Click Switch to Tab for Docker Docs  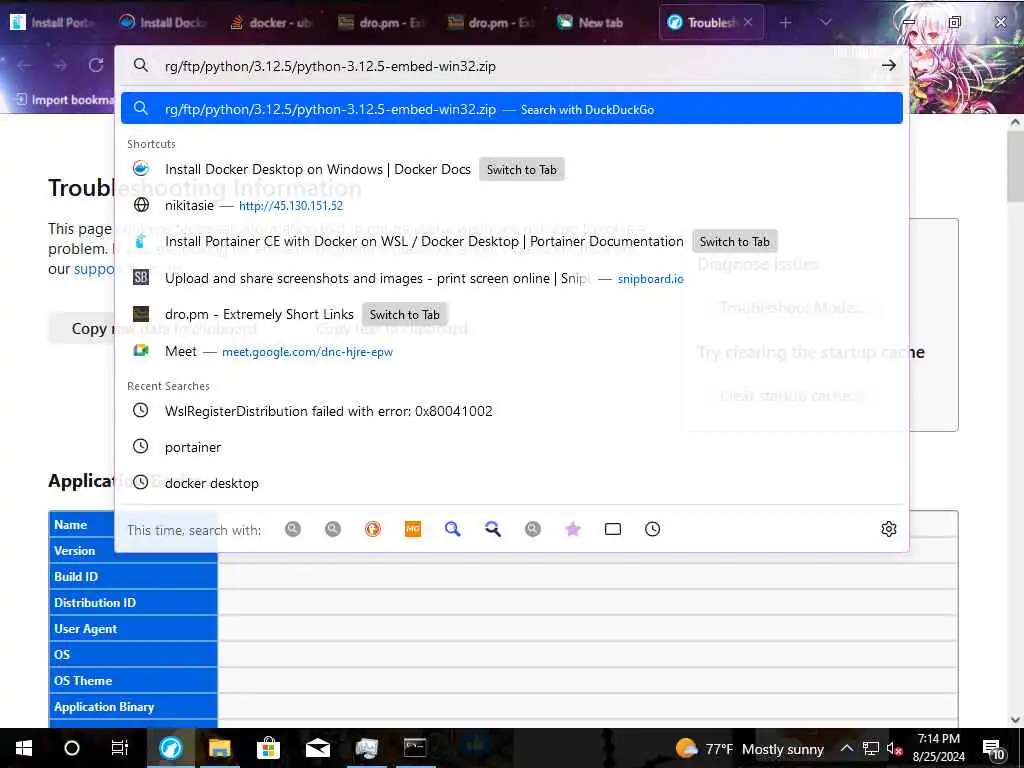pyautogui.click(x=521, y=170)
